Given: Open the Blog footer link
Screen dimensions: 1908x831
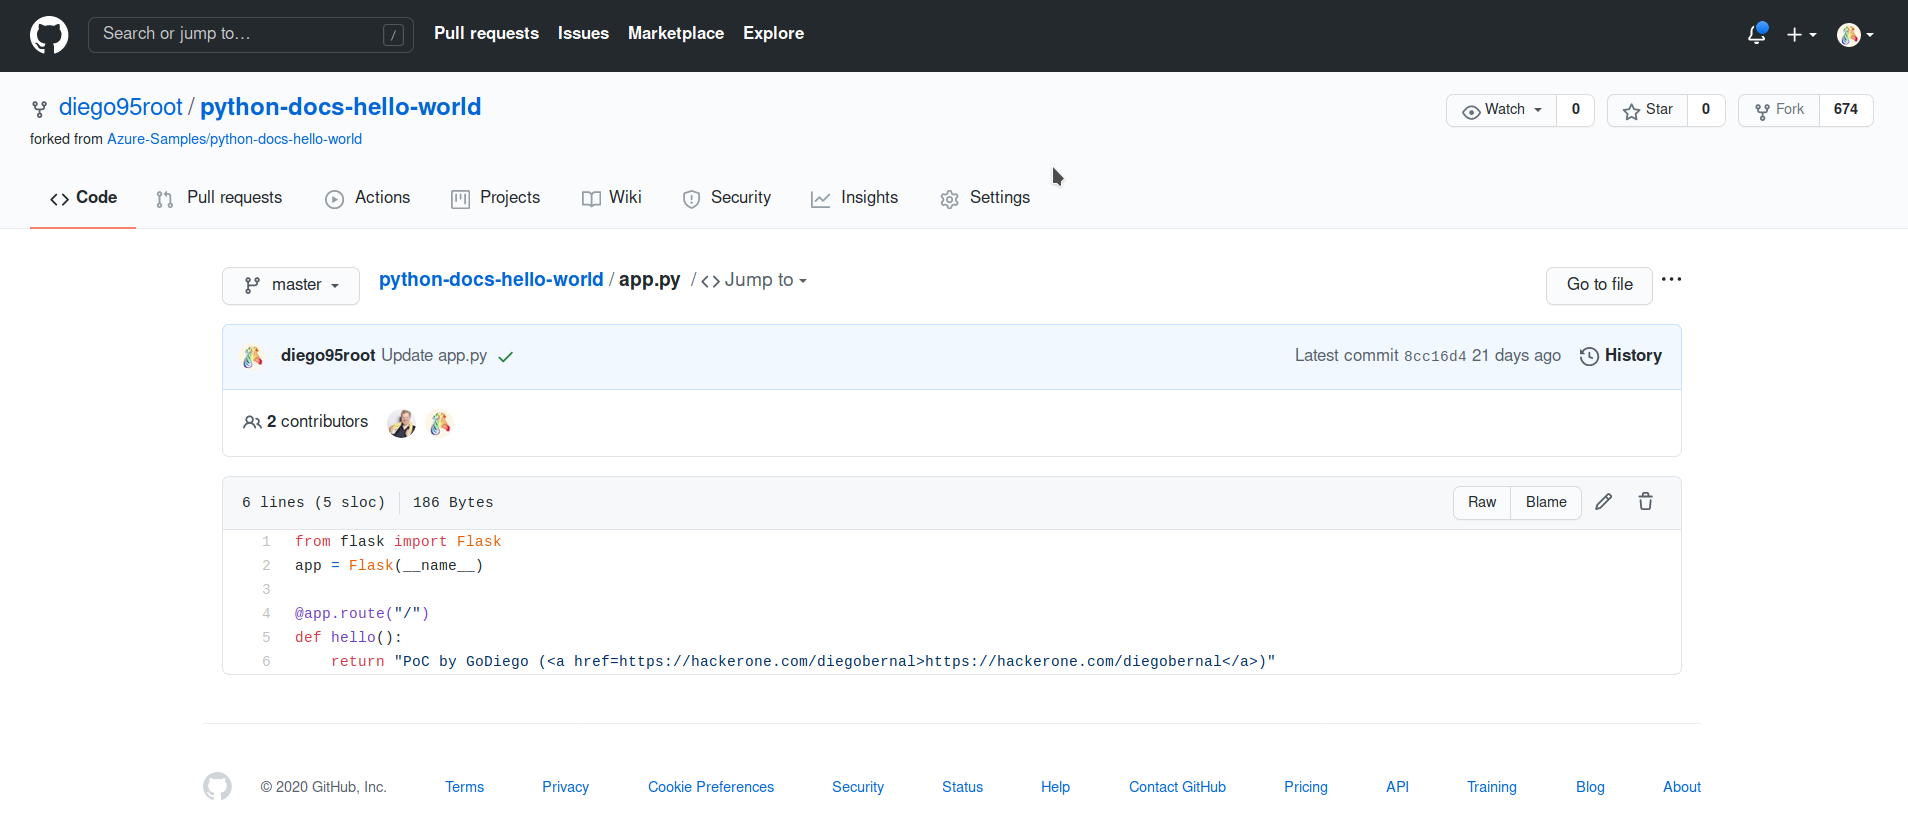Looking at the screenshot, I should [x=1590, y=787].
